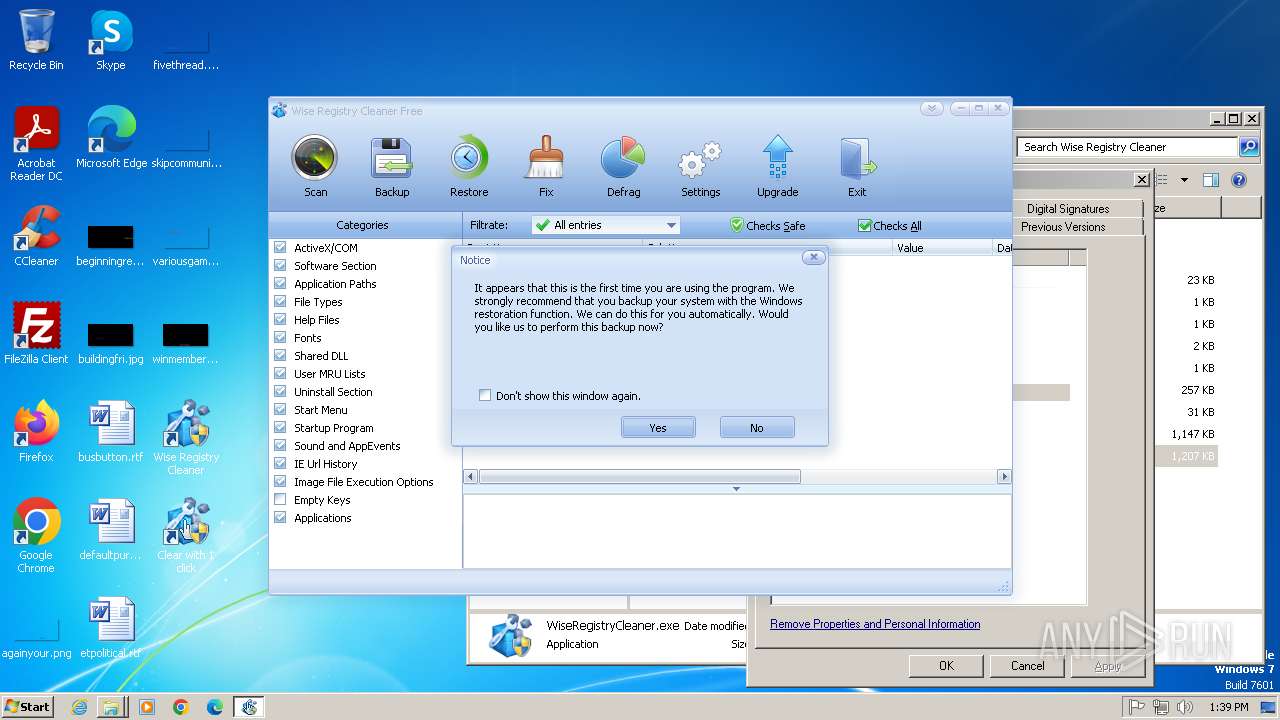Click Wise Registry Cleaner taskbar button
This screenshot has height=720, width=1280.
pos(249,707)
